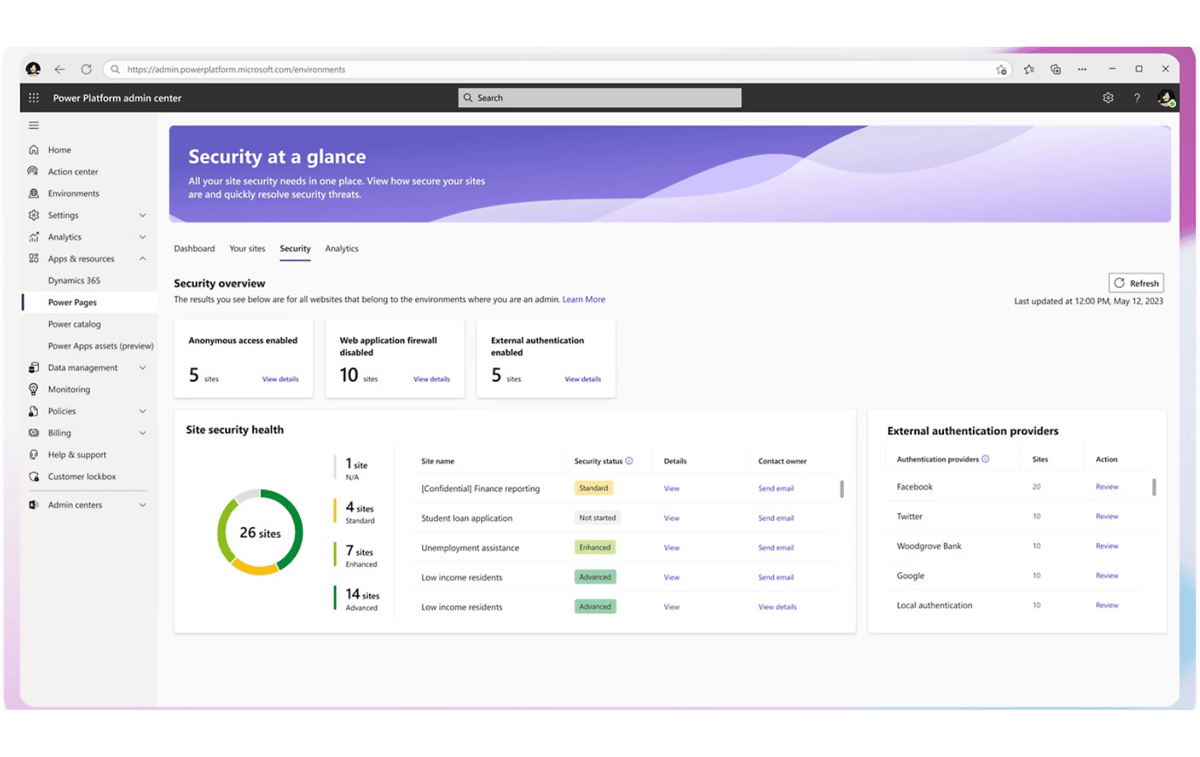The height and width of the screenshot is (757, 1200).
Task: Click the Analytics icon in sidebar
Action: (x=34, y=237)
